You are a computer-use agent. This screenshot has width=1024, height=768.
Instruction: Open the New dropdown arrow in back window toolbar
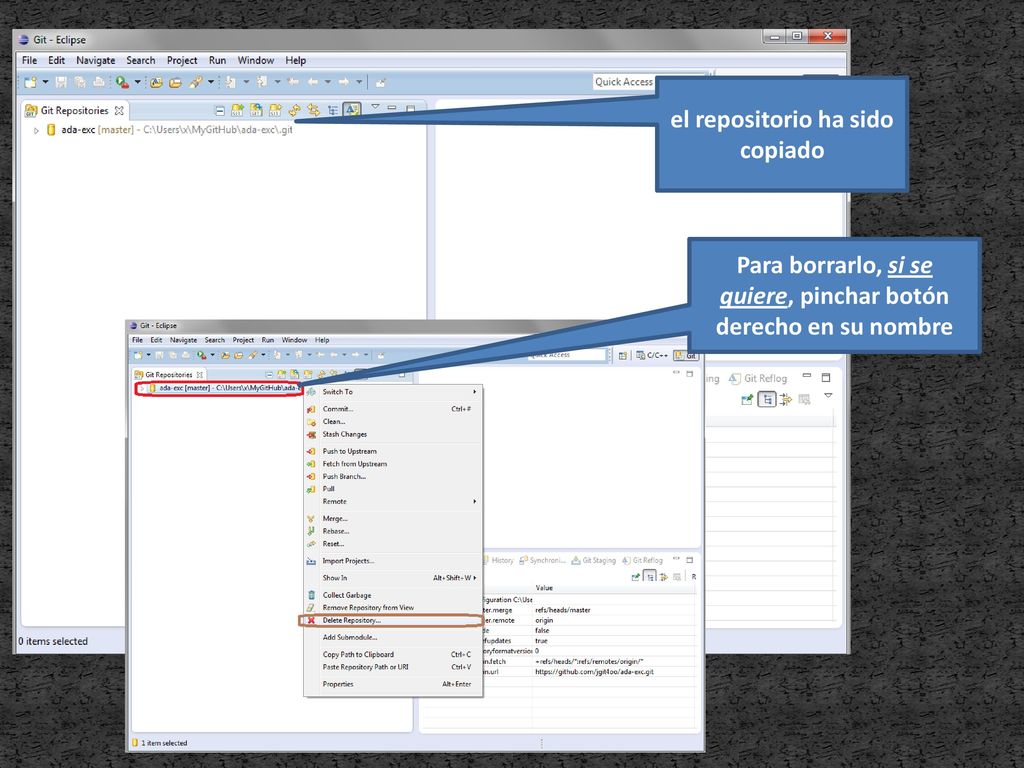(45, 82)
